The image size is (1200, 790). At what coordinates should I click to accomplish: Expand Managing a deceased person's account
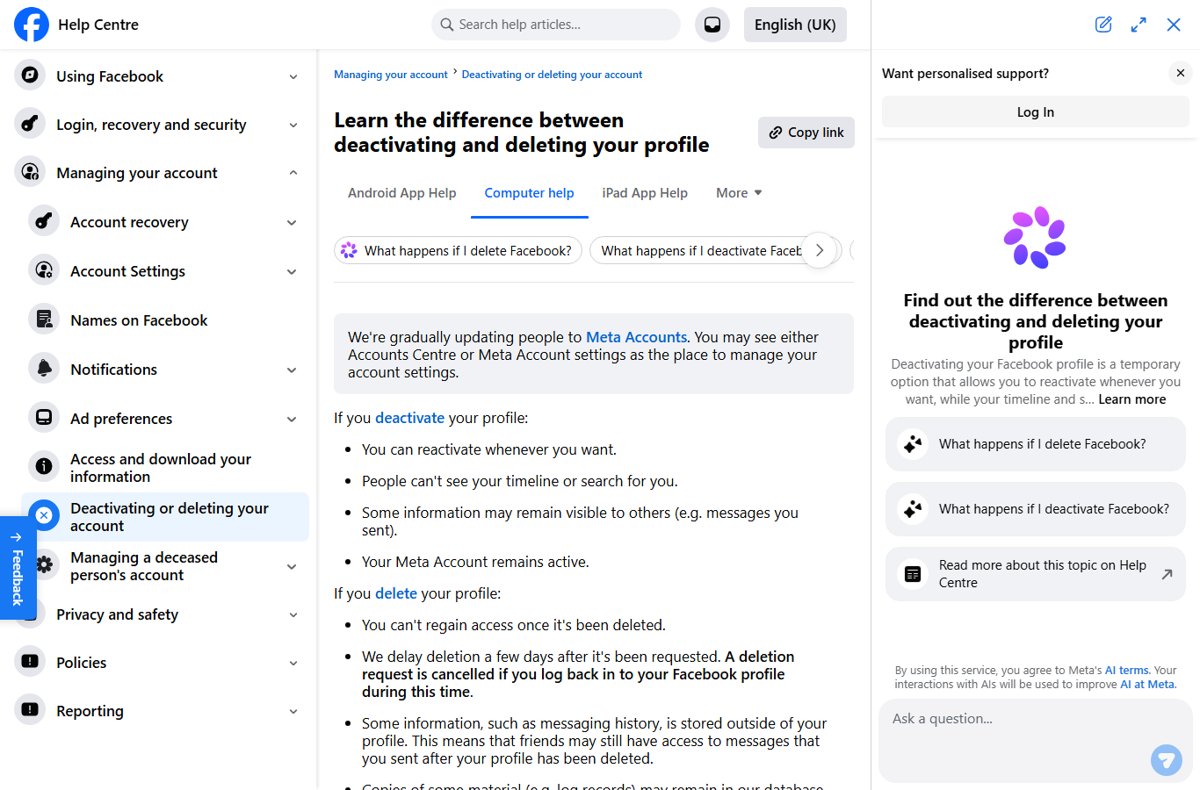(292, 566)
